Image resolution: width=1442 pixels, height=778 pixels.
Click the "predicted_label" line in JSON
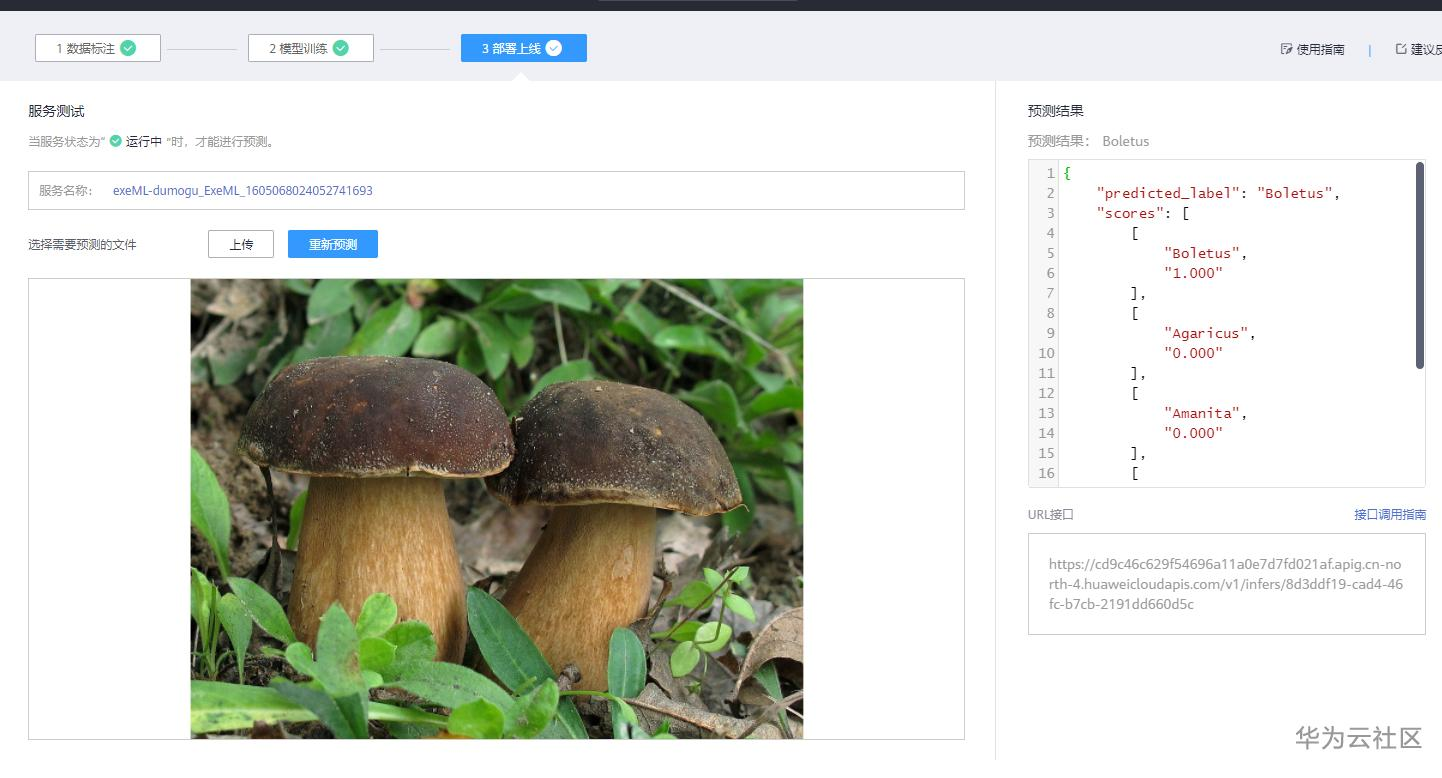point(1218,193)
